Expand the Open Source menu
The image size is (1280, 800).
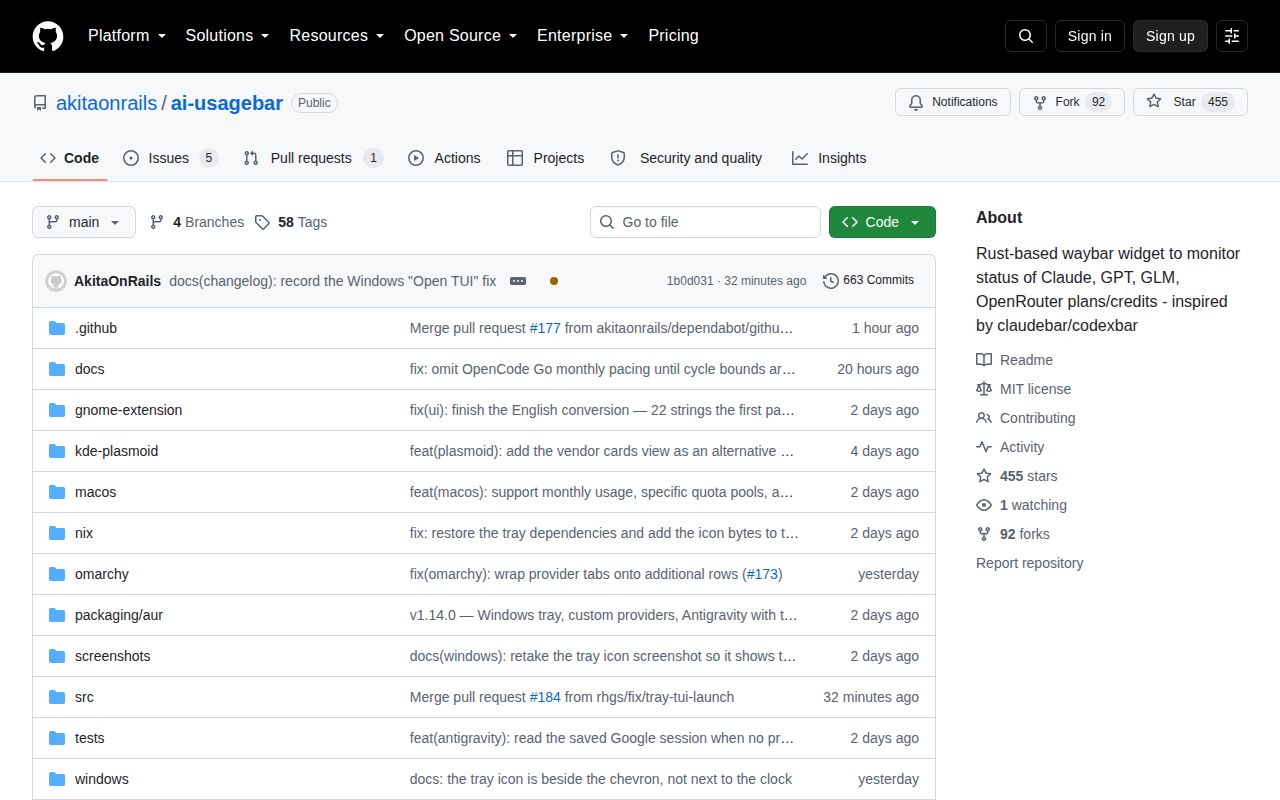[x=460, y=36]
